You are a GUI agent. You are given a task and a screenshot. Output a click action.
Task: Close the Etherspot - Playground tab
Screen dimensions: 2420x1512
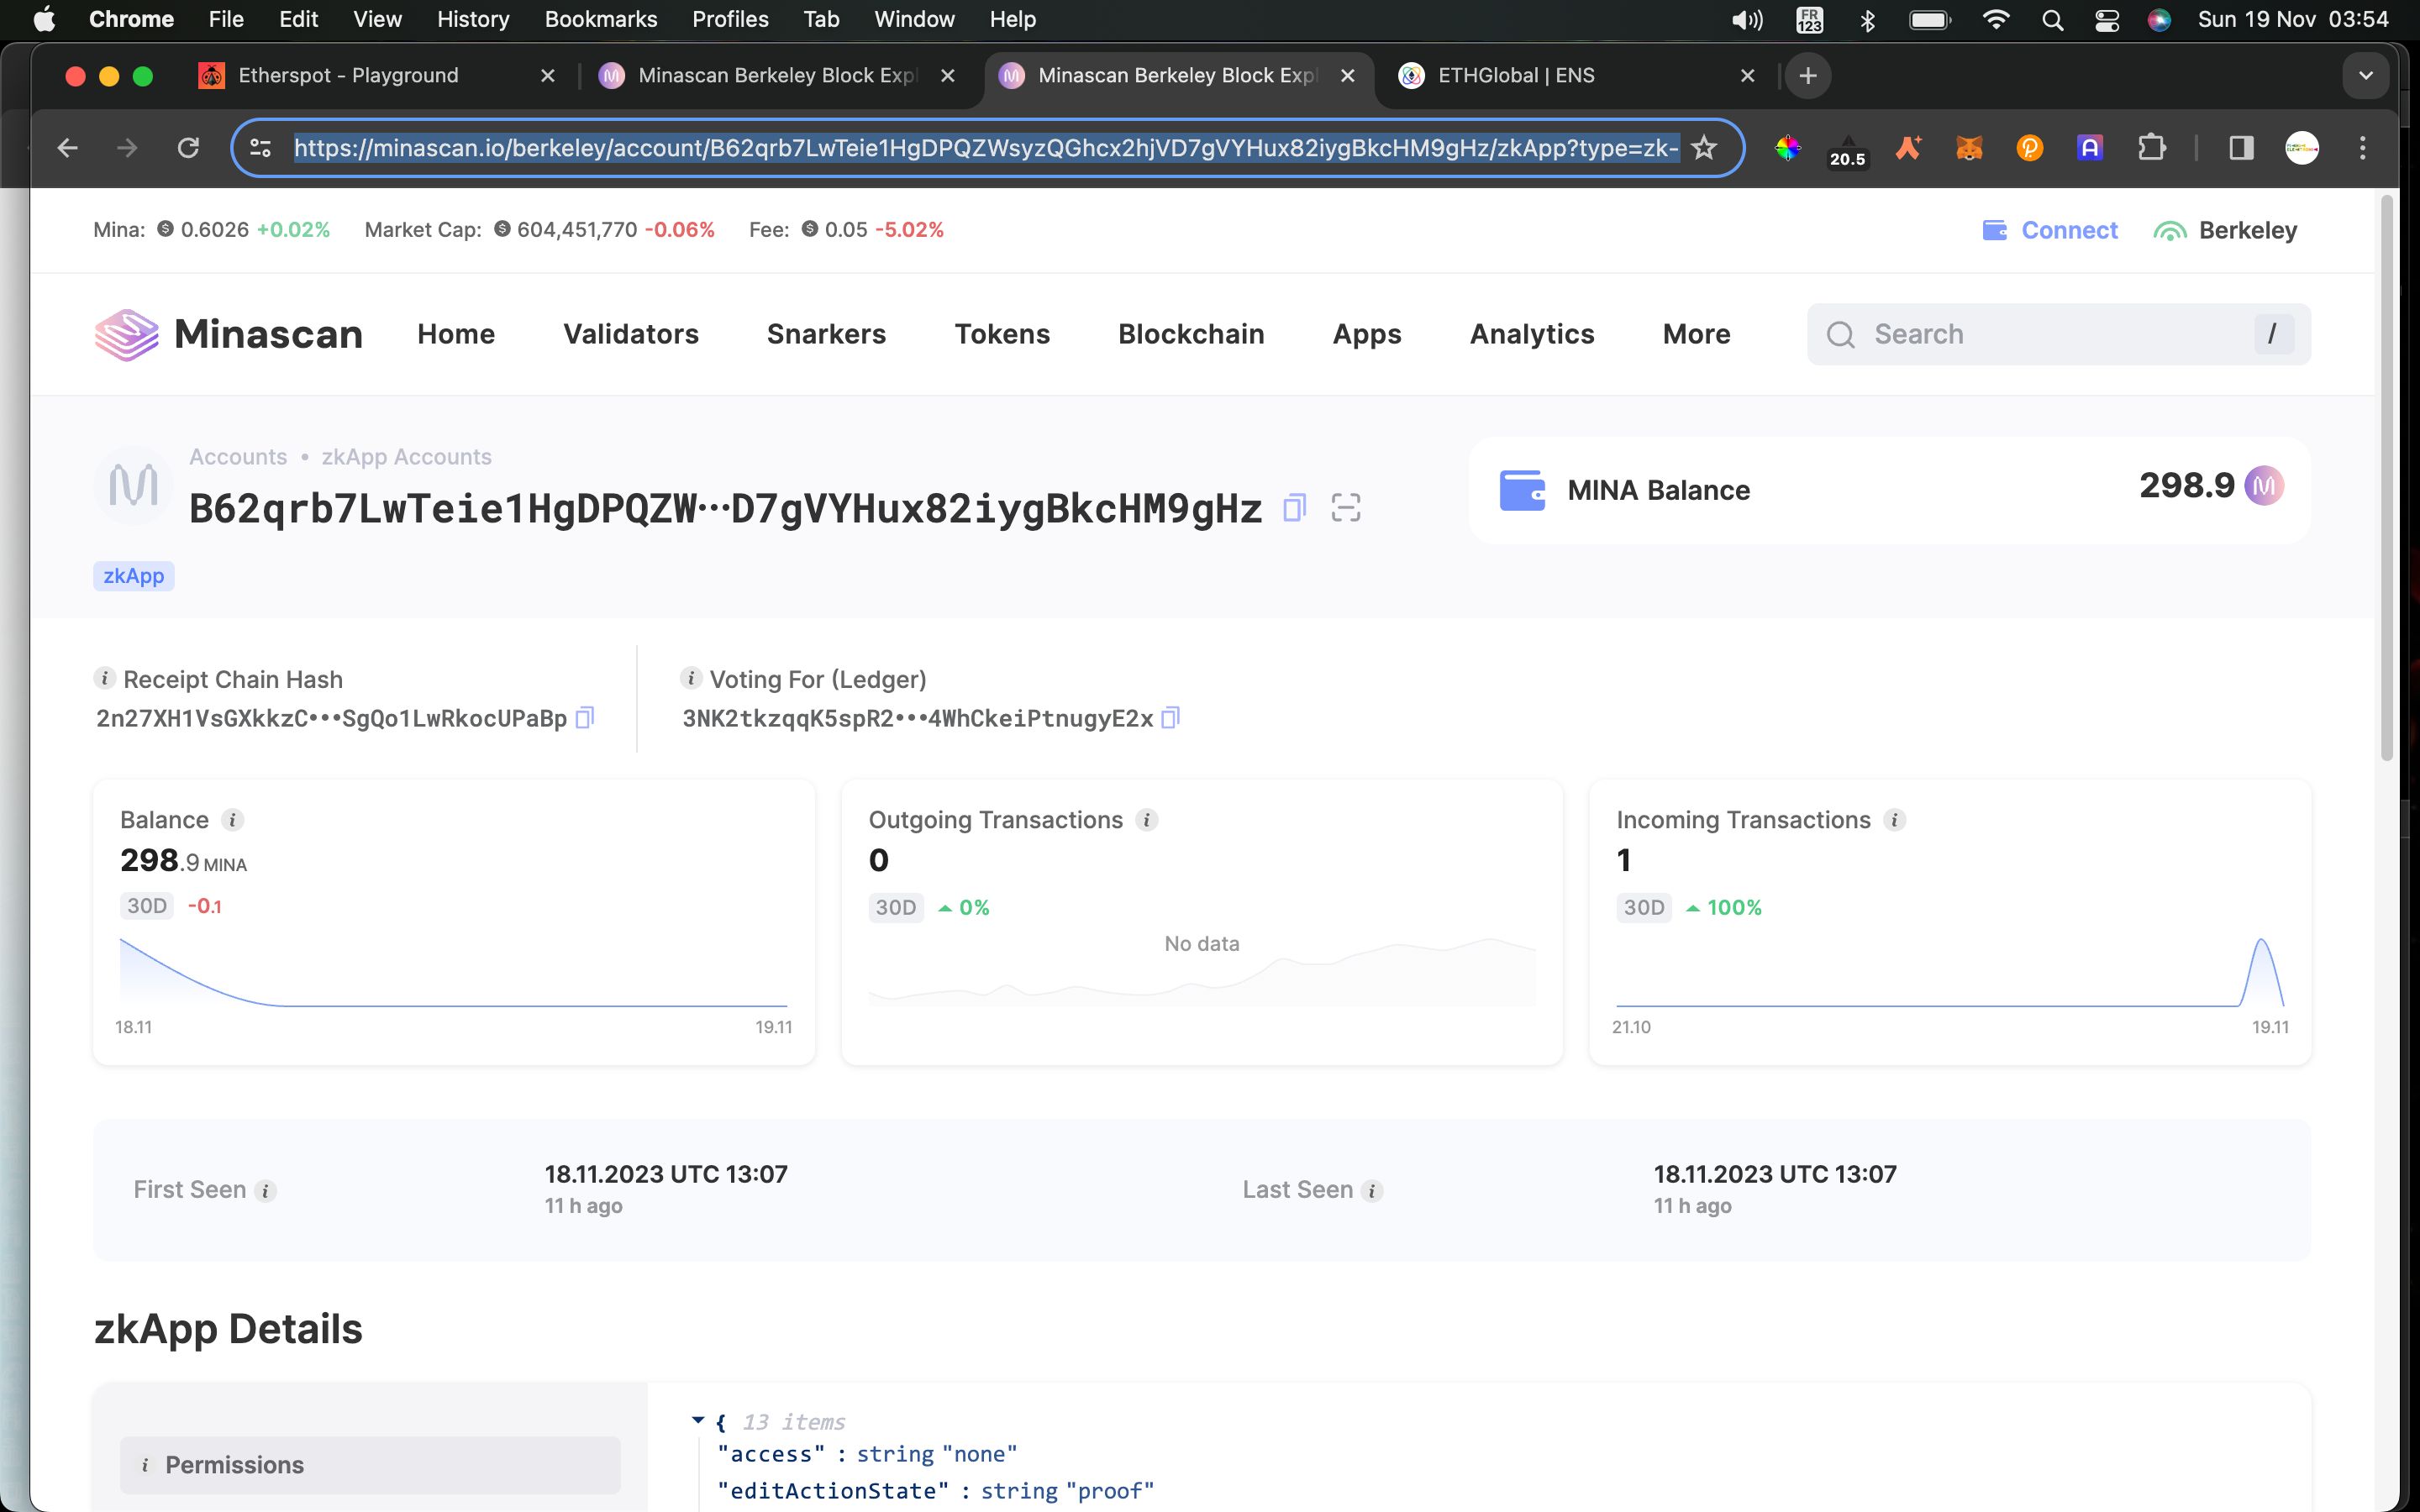547,76
